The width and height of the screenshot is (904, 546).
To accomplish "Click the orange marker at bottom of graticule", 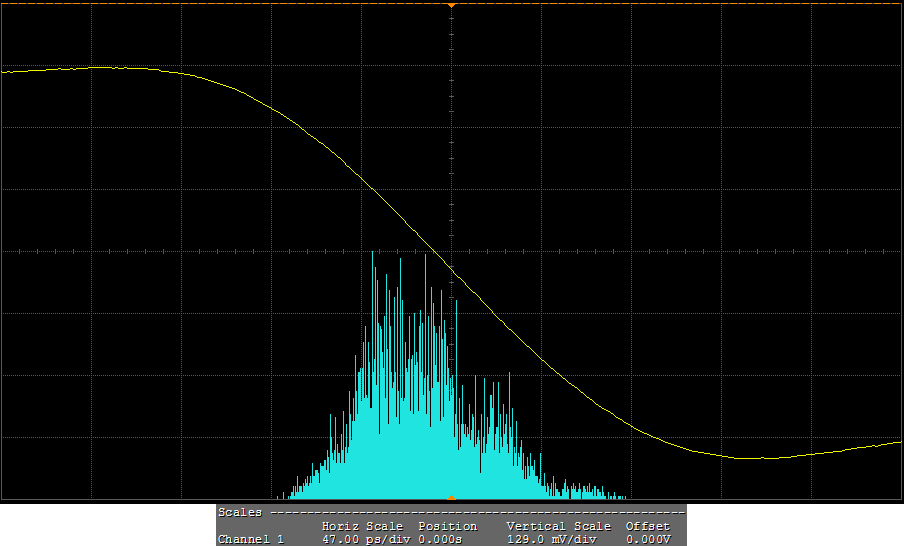I will pos(451,497).
